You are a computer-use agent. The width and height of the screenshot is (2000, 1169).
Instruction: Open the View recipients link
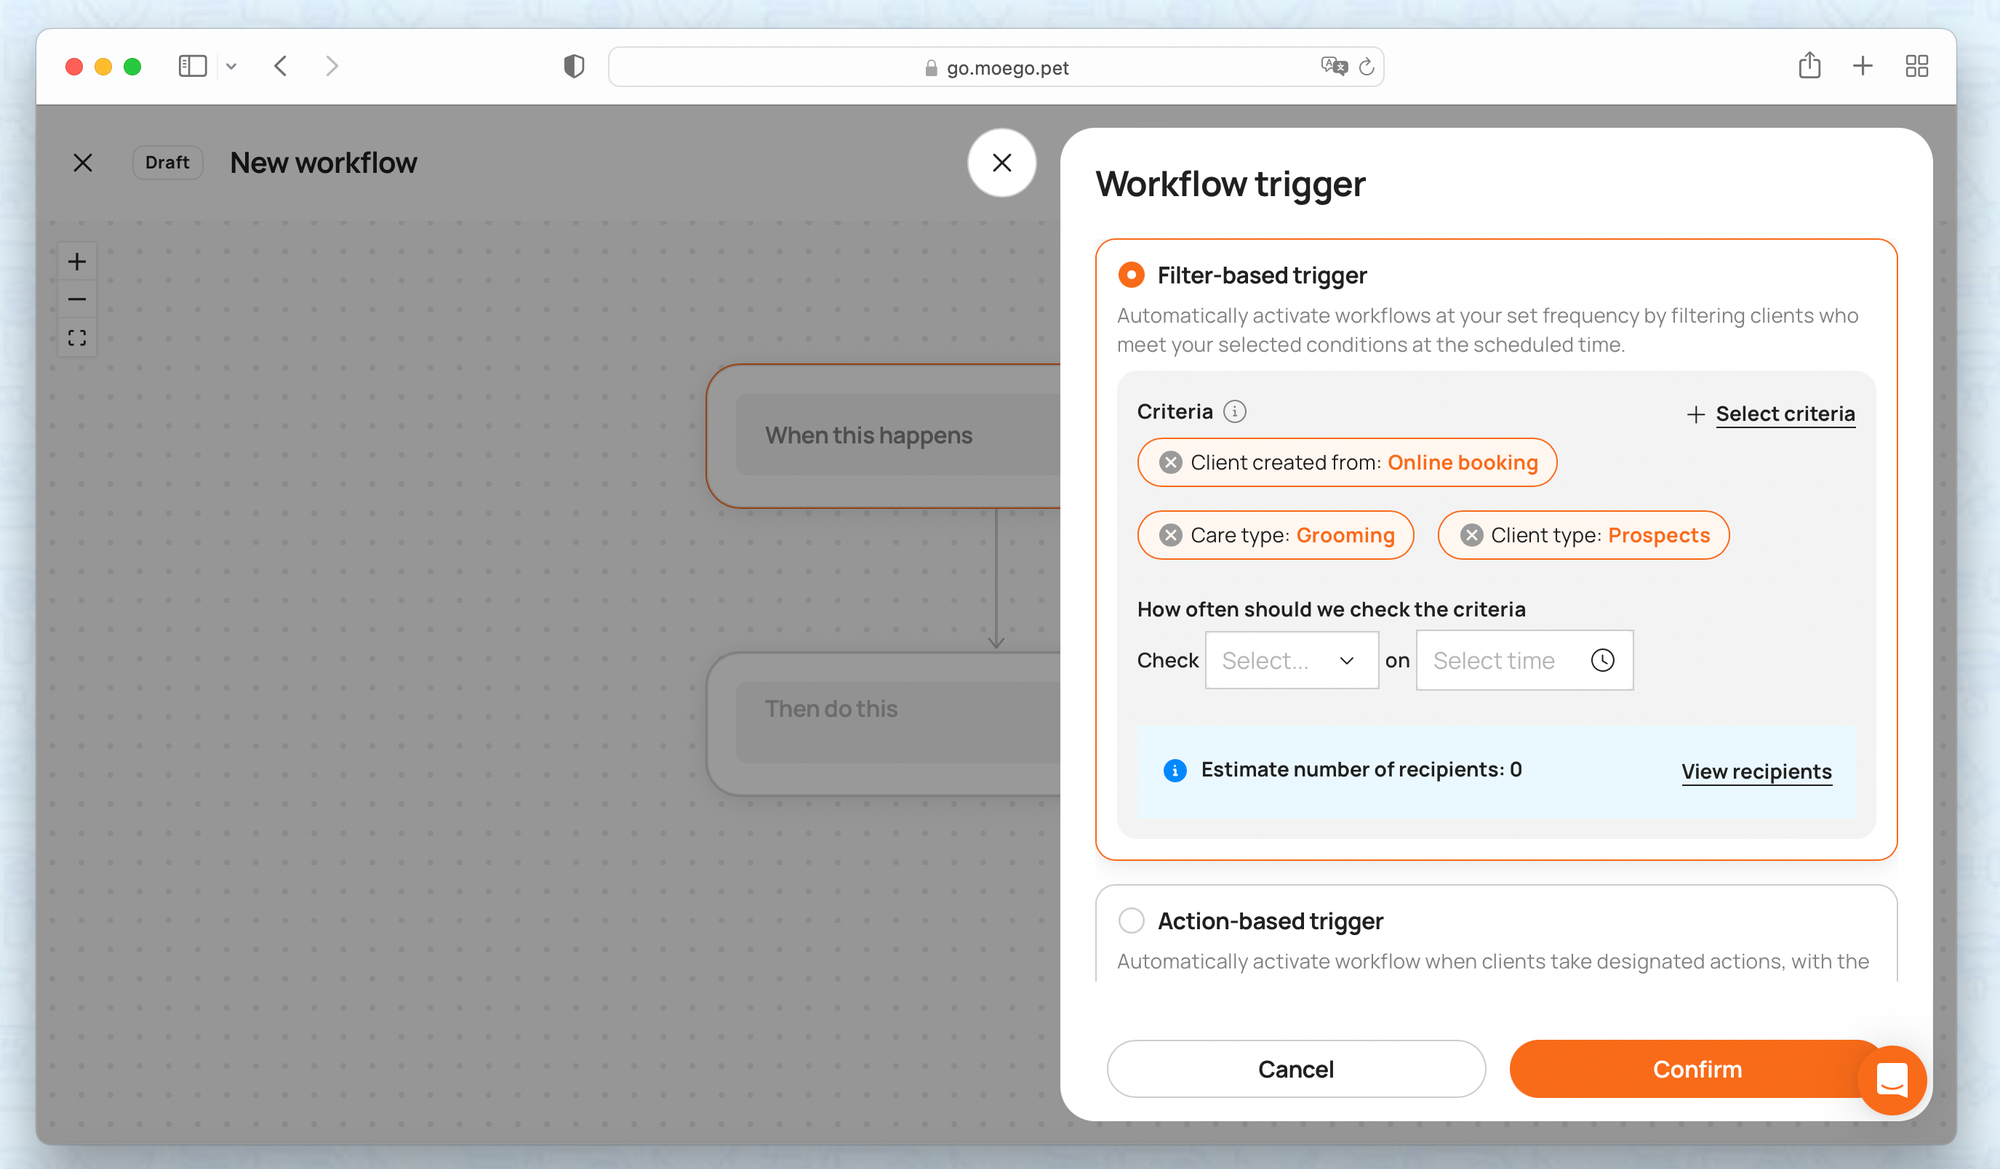tap(1756, 771)
